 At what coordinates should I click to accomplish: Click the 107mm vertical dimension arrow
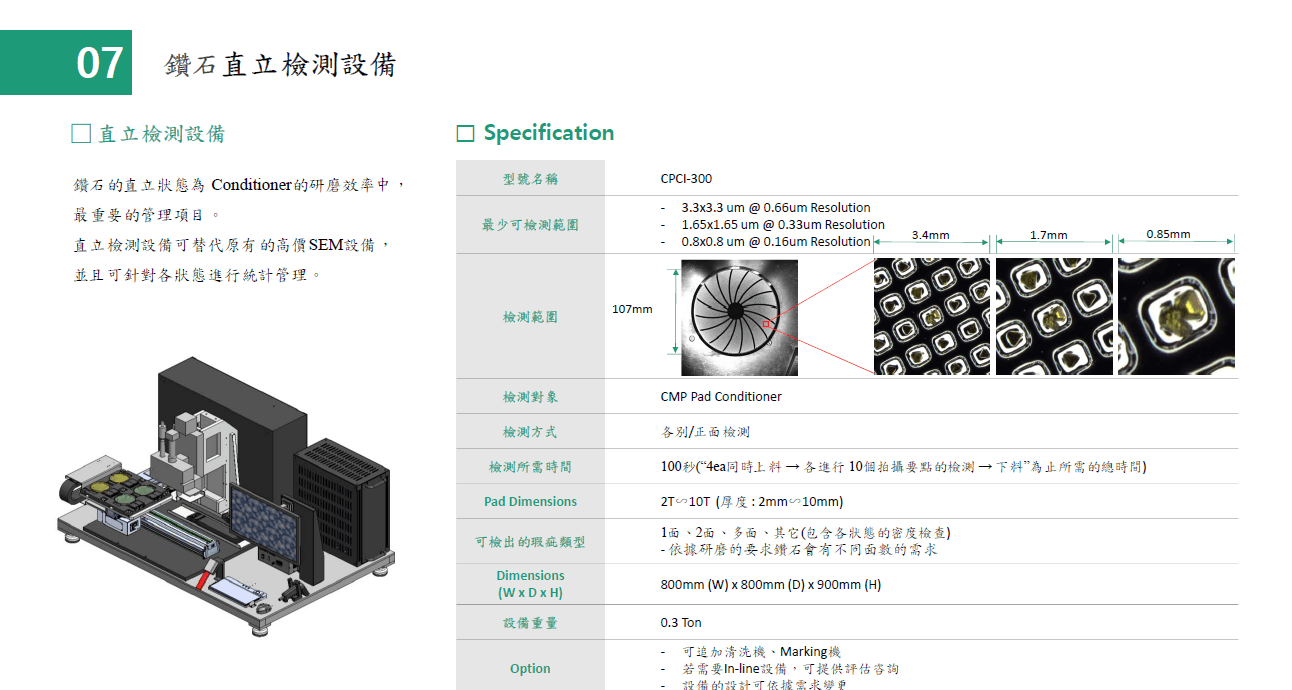point(676,310)
